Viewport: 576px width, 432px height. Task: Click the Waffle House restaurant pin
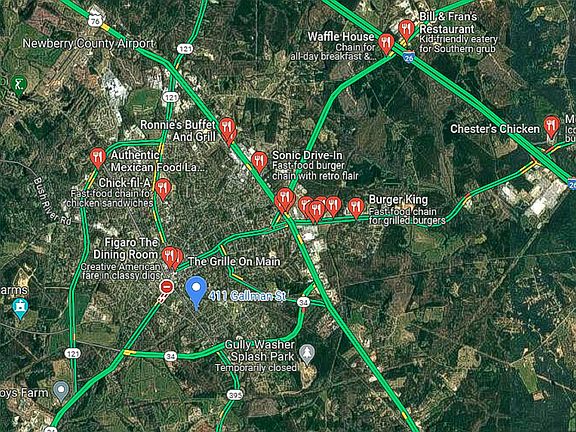click(386, 43)
